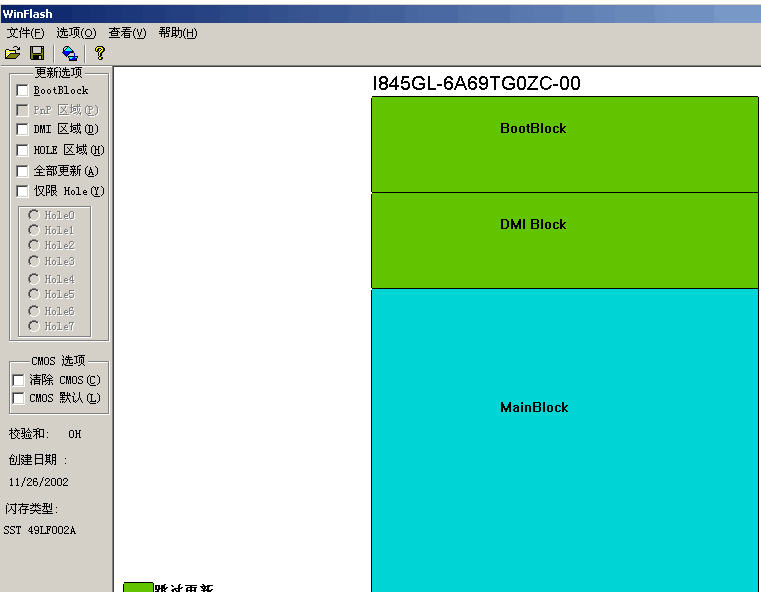Image resolution: width=761 pixels, height=592 pixels.
Task: Open the 文件 menu
Action: click(25, 33)
